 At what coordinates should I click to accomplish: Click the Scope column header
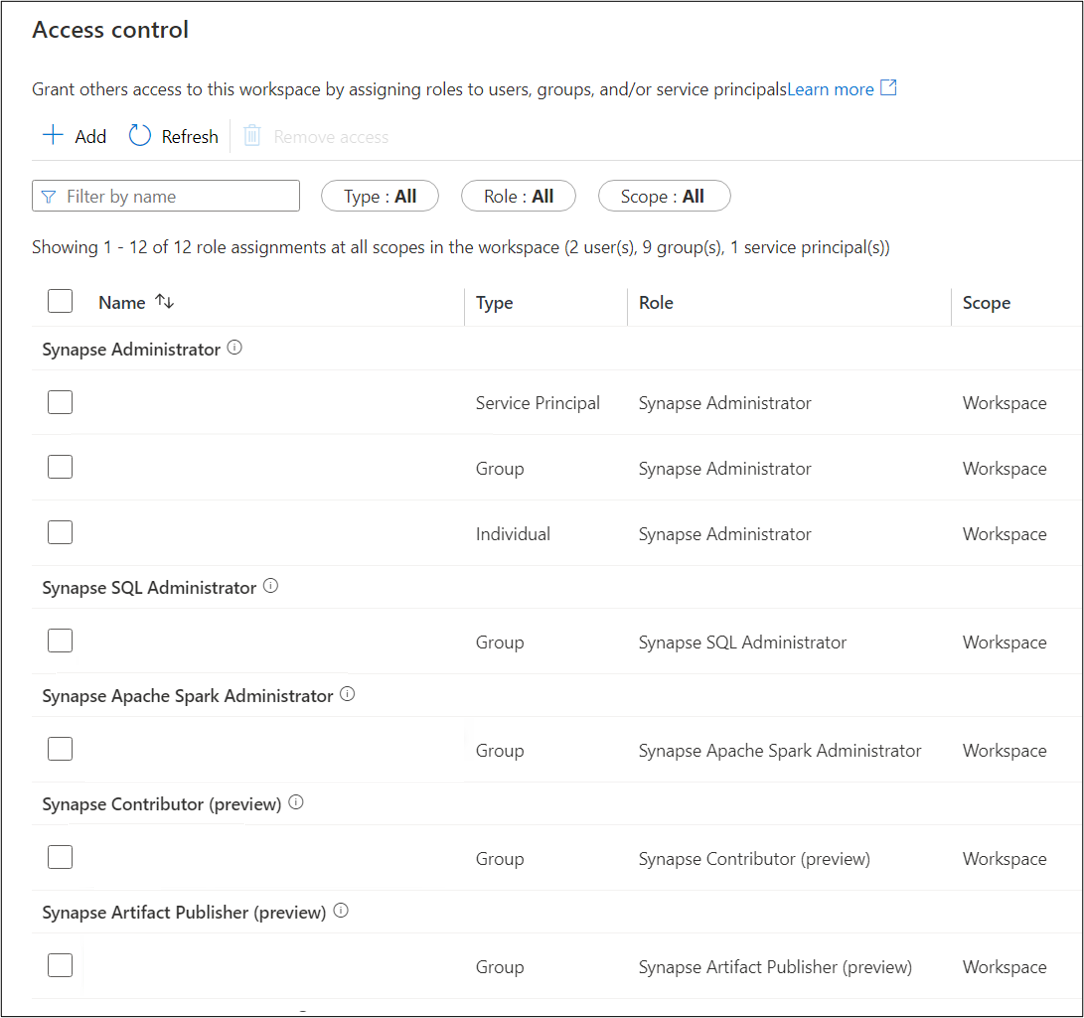pyautogui.click(x=986, y=303)
